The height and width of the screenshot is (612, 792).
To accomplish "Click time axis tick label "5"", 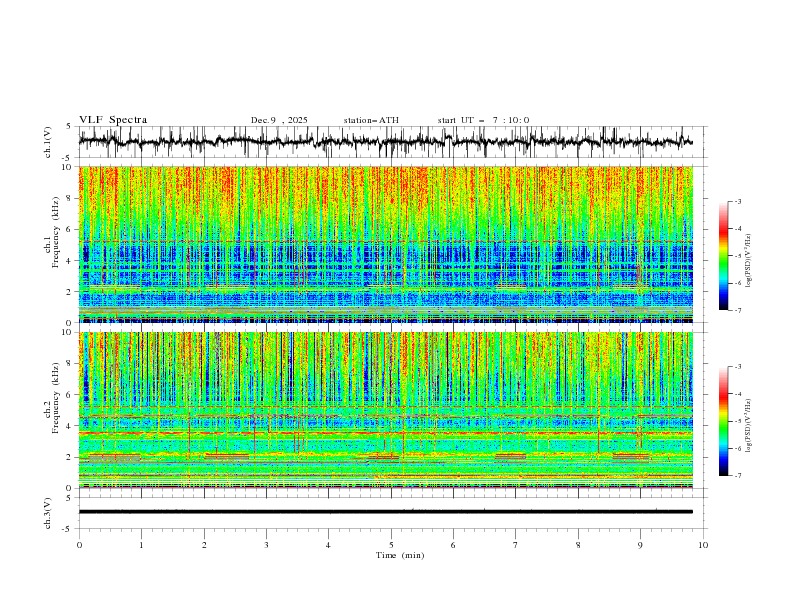I will 391,545.
